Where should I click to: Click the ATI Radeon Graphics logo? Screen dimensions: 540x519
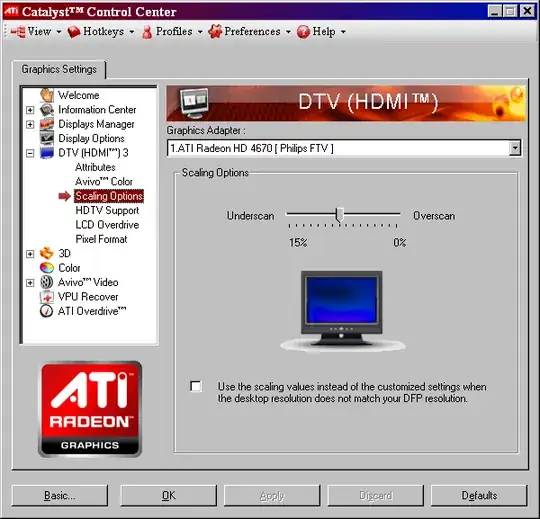click(x=90, y=409)
